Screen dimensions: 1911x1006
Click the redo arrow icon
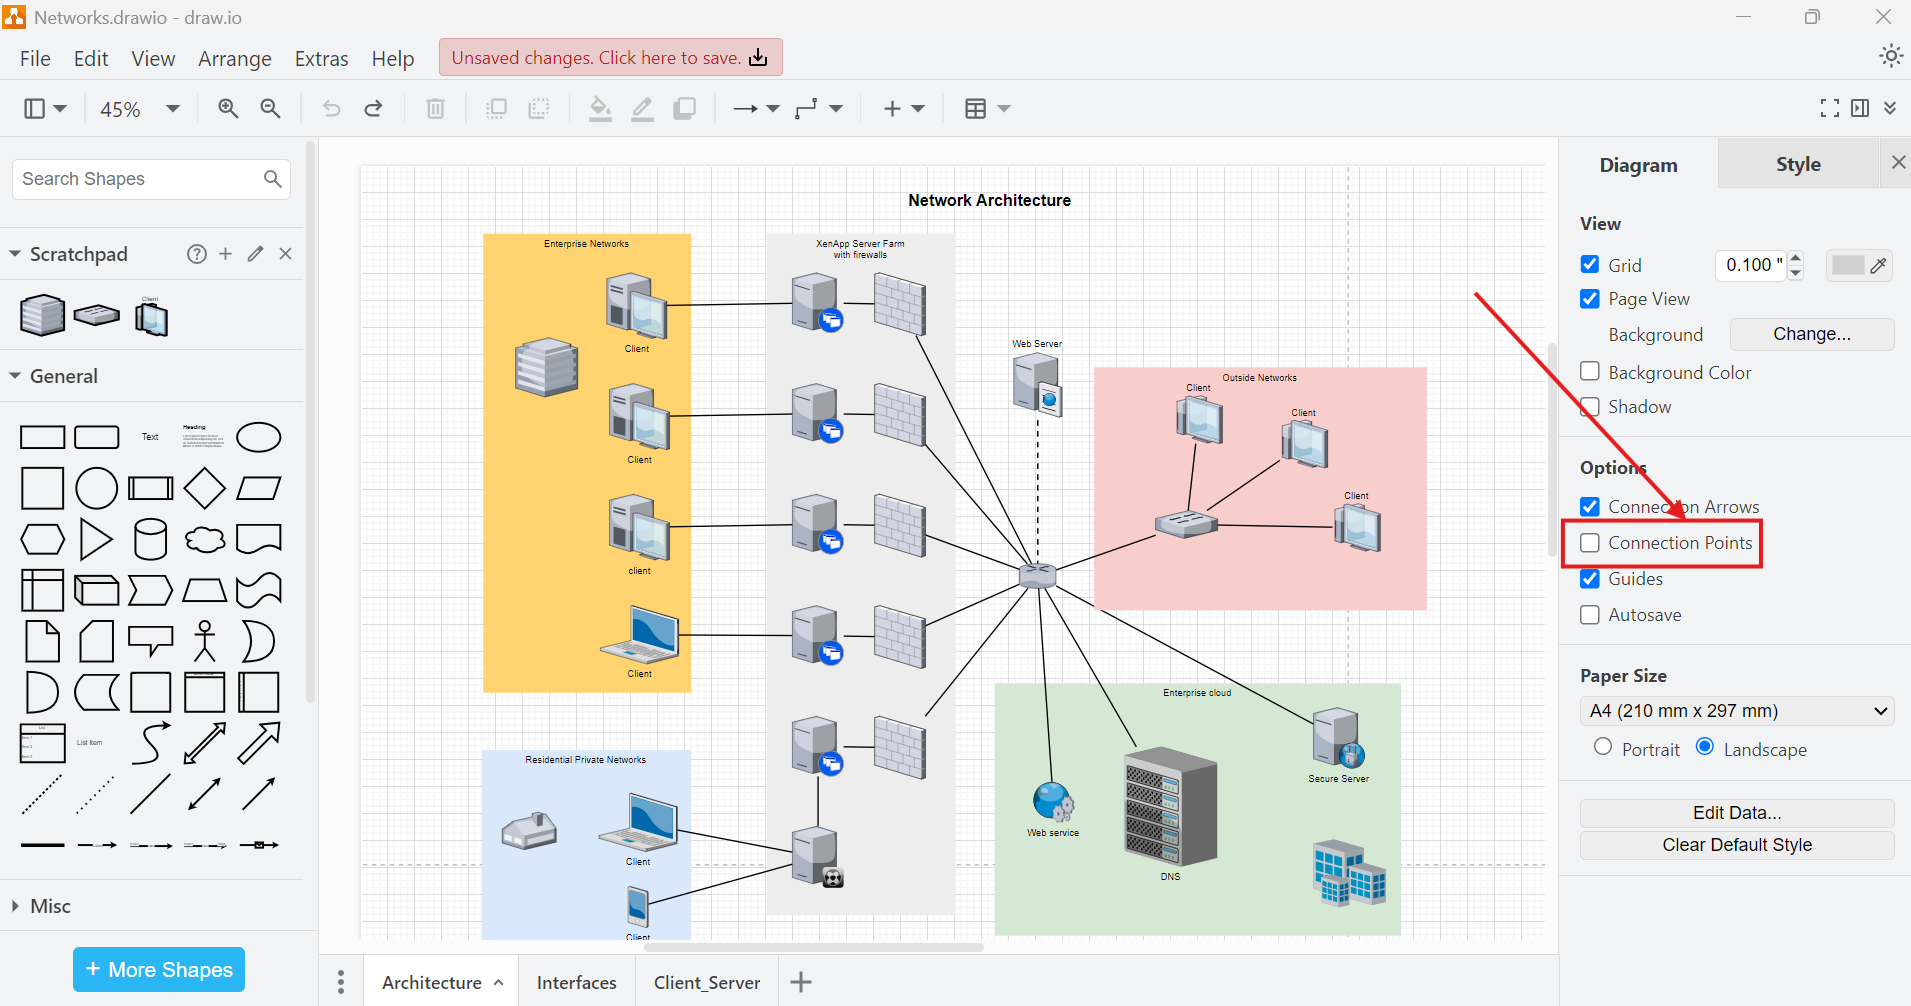click(x=373, y=108)
